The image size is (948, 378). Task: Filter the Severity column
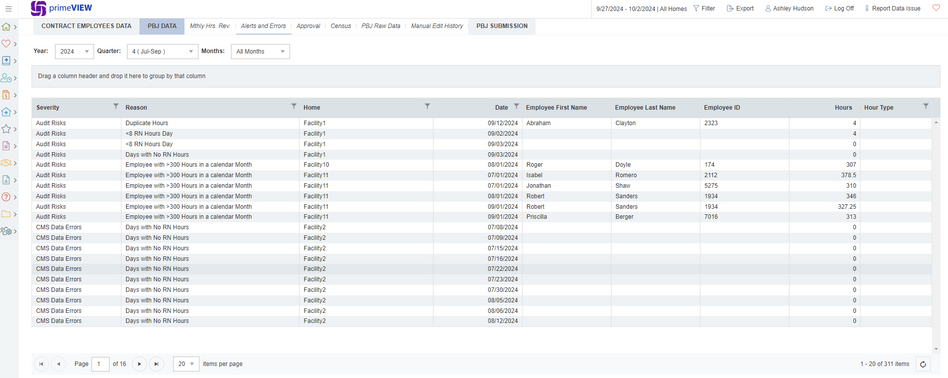click(x=115, y=106)
